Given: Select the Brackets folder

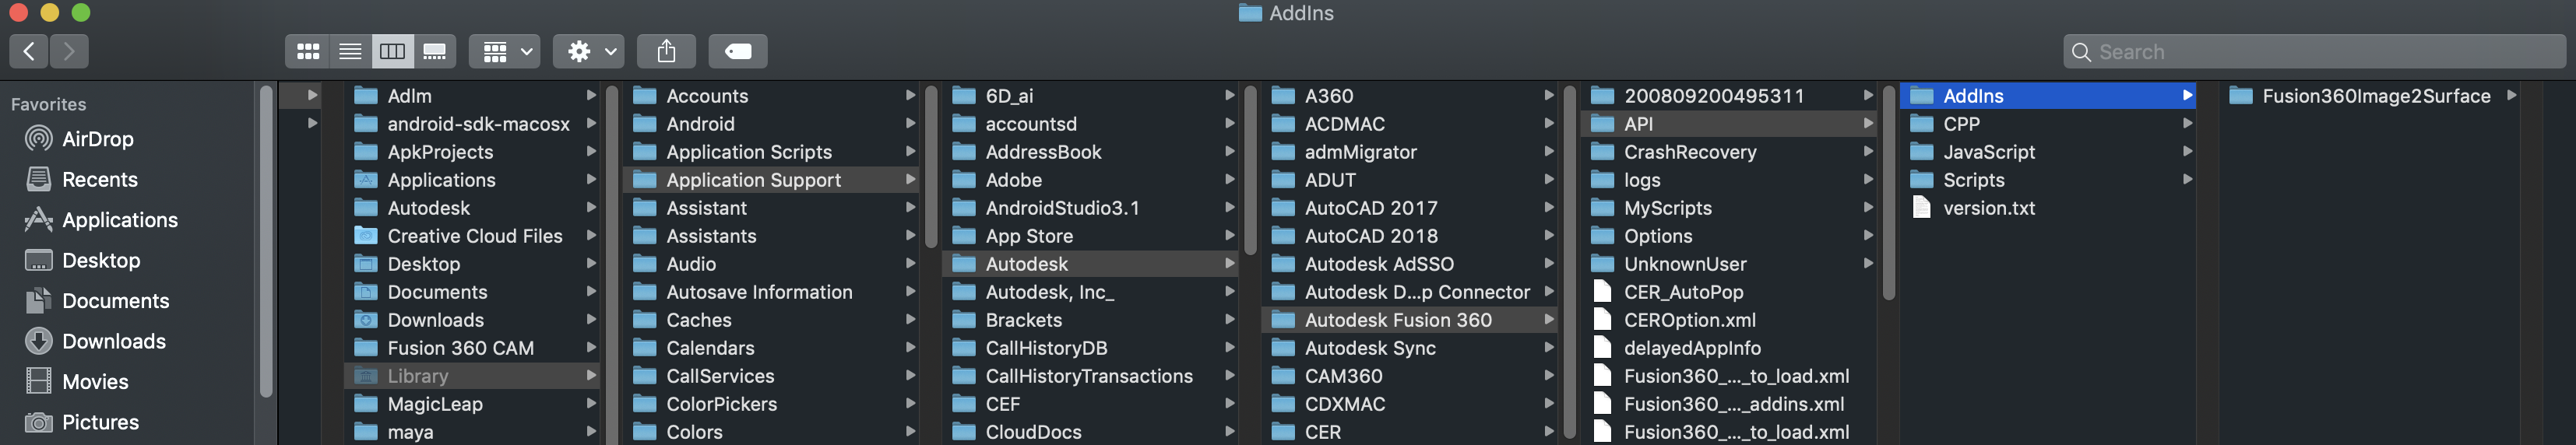Looking at the screenshot, I should [x=1090, y=320].
